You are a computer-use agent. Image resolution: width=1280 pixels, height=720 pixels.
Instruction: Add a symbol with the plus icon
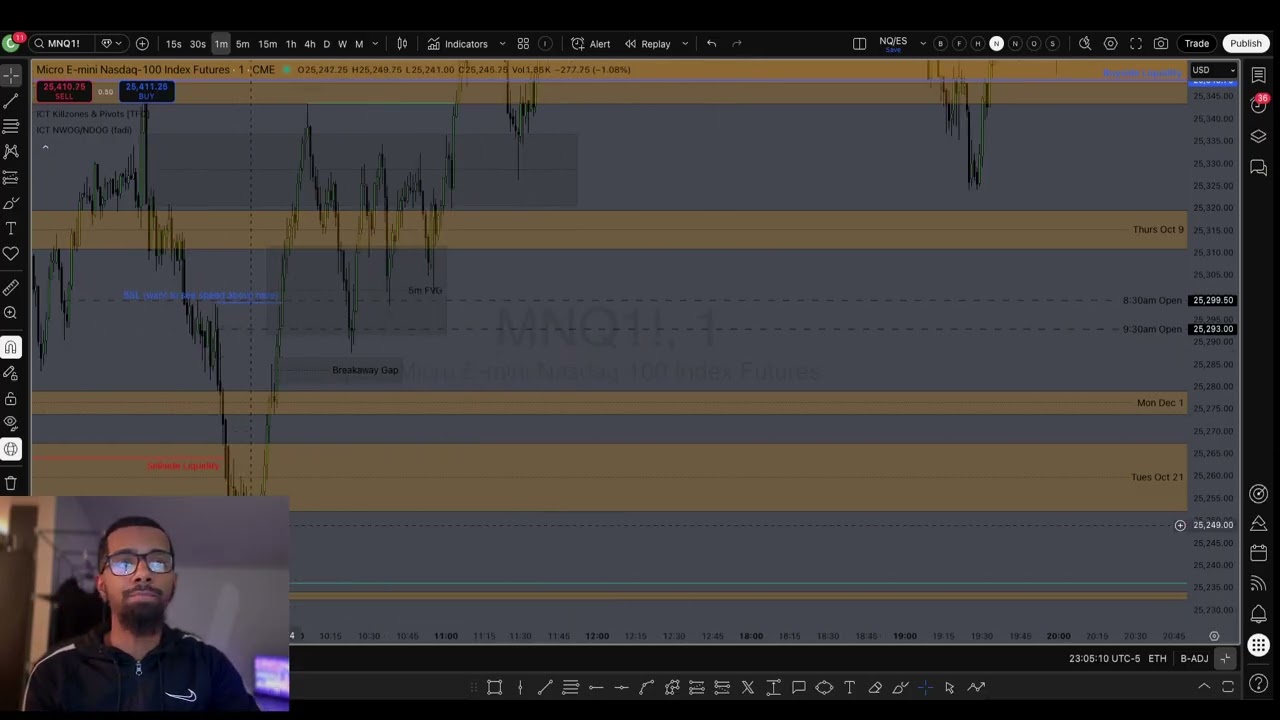pyautogui.click(x=142, y=44)
